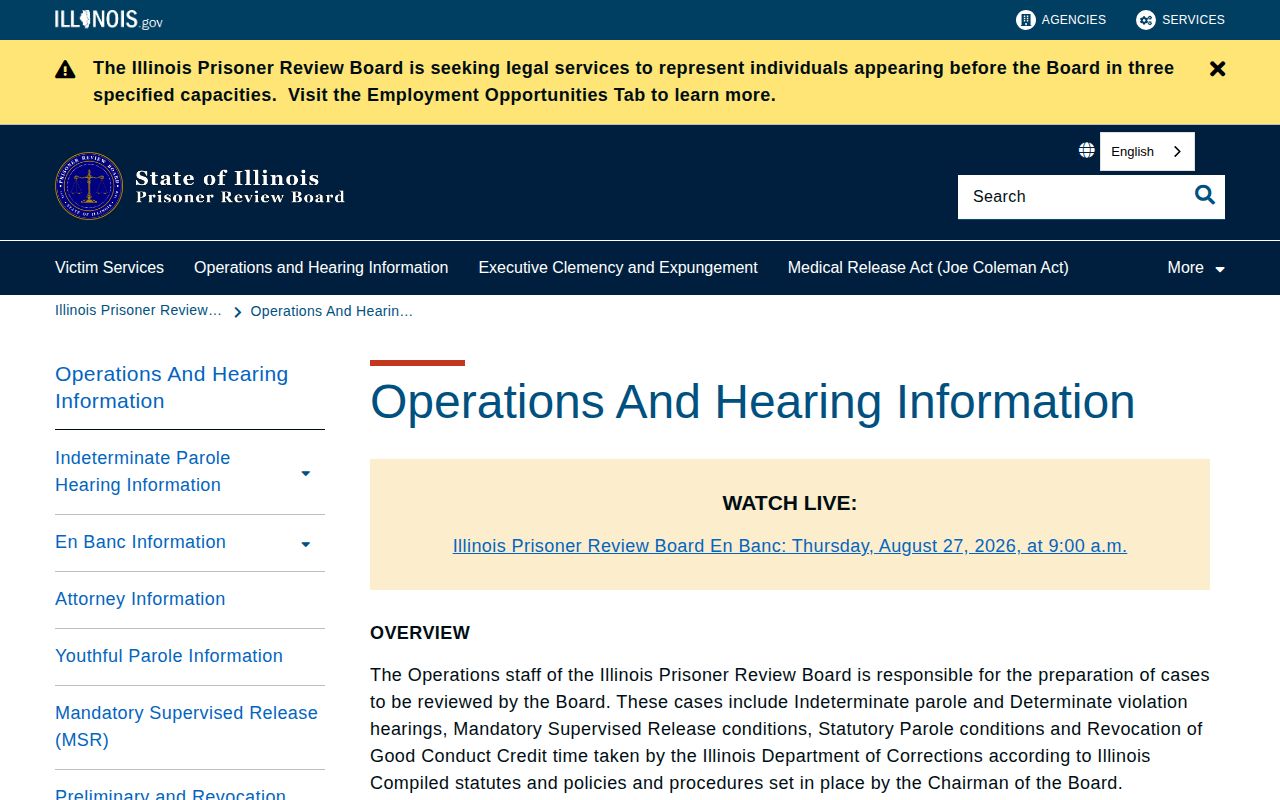Open the English language selector
The image size is (1280, 800).
[x=1147, y=151]
